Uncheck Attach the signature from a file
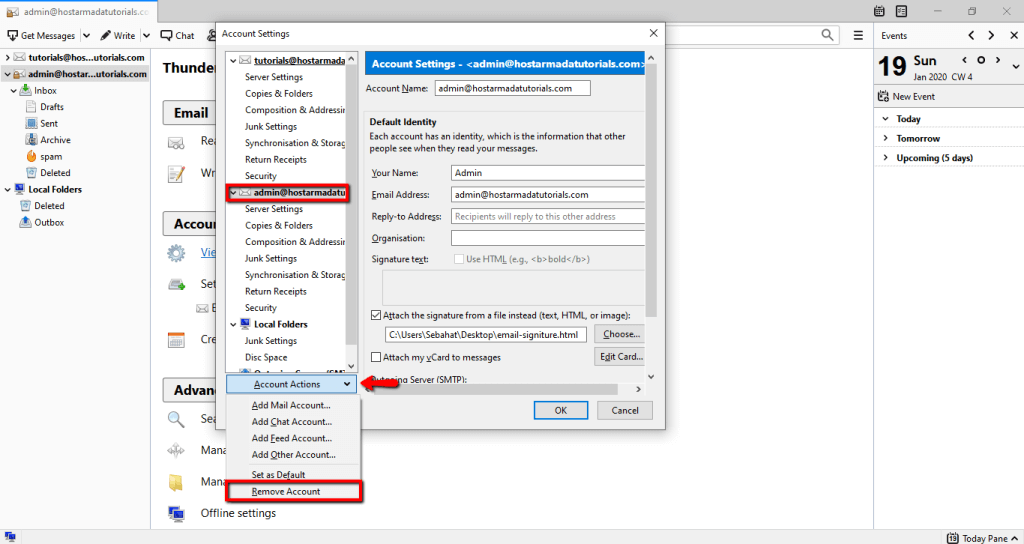The image size is (1024, 544). 376,315
